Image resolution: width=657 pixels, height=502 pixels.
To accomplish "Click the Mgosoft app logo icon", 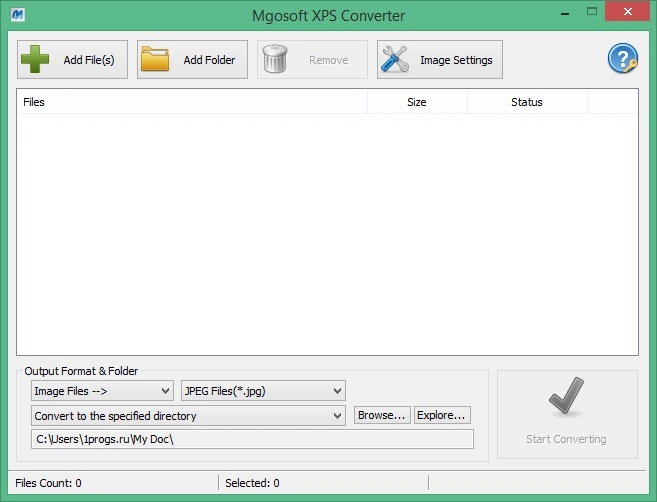I will (x=18, y=15).
